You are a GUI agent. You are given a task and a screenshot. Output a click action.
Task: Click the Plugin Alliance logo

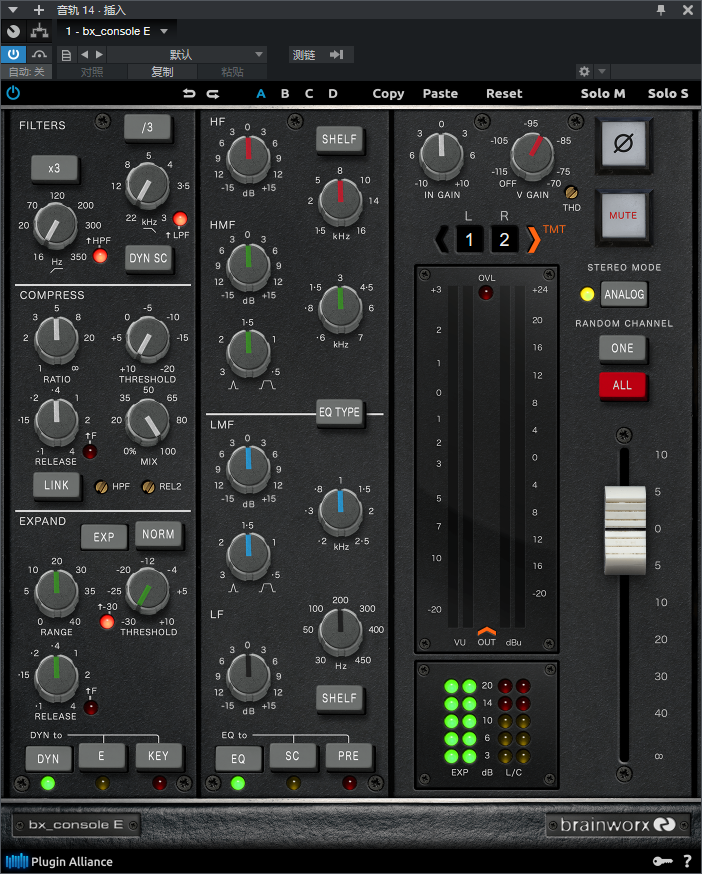59,861
